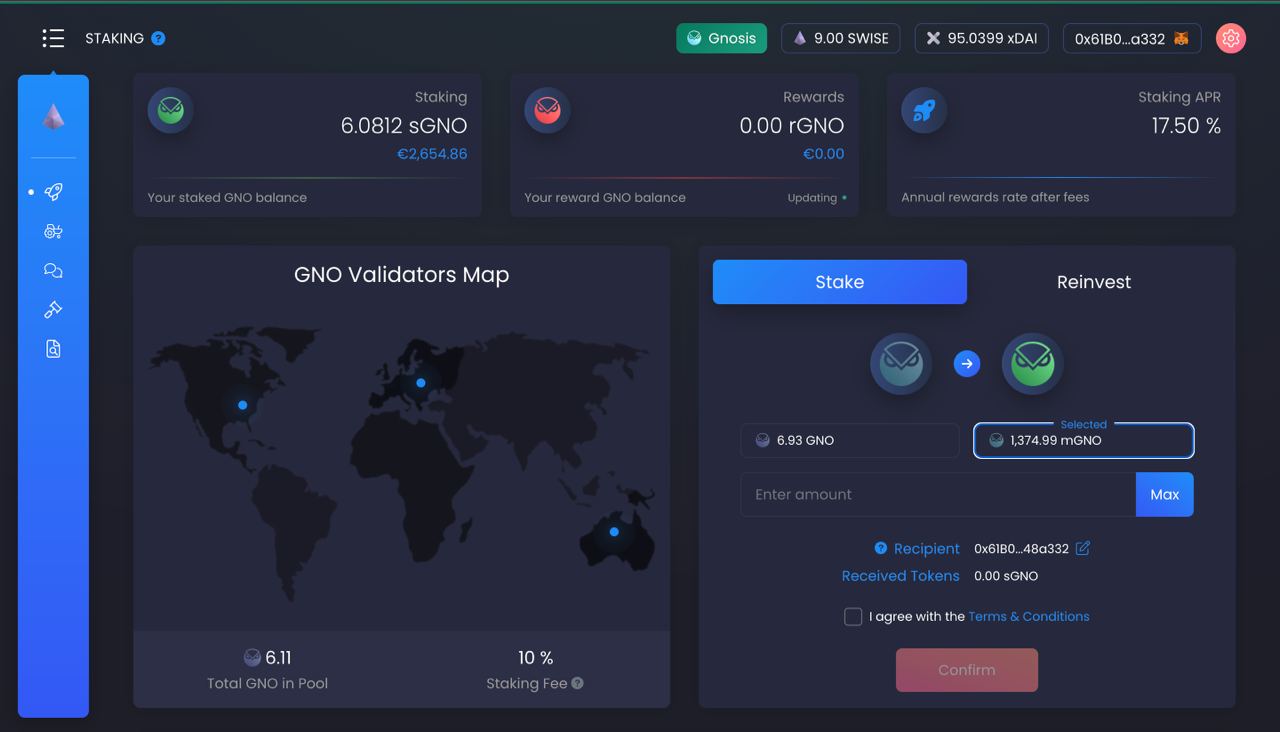This screenshot has width=1280, height=732.
Task: Open the Terms & Conditions link
Action: click(1029, 616)
